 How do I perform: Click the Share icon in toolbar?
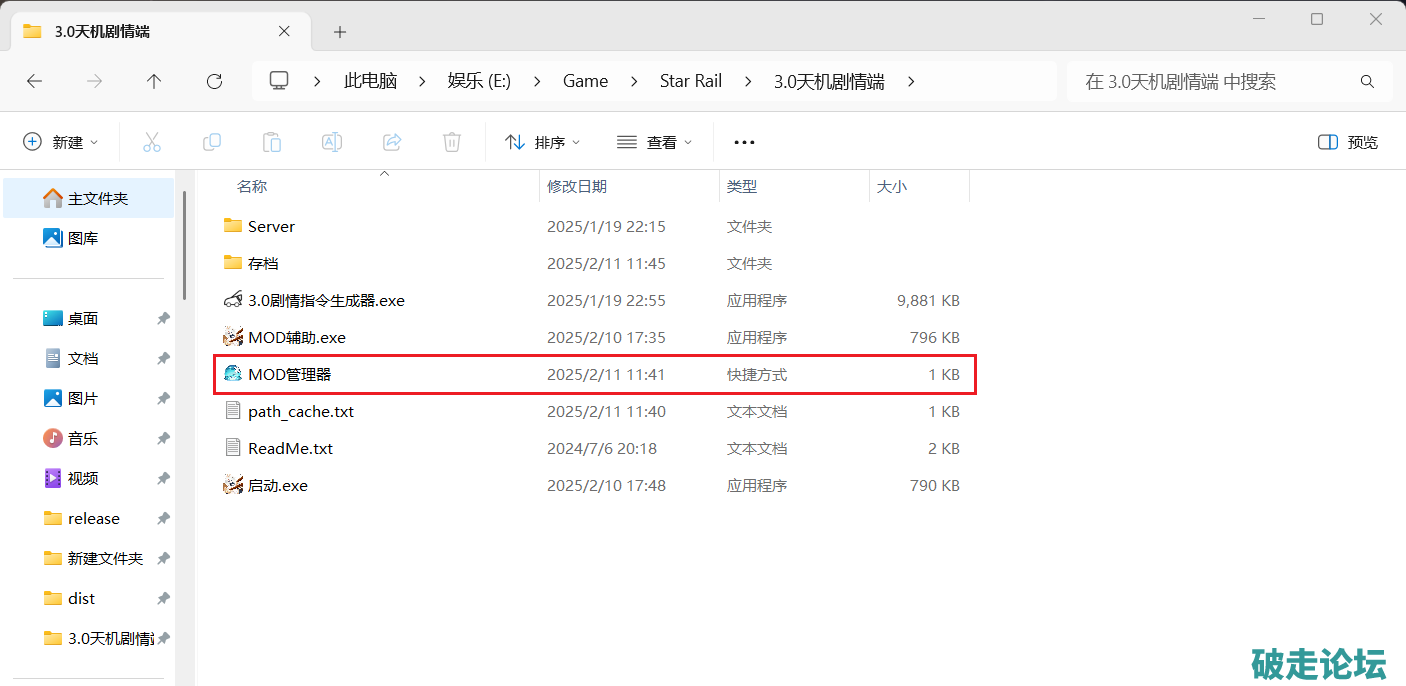[x=392, y=142]
